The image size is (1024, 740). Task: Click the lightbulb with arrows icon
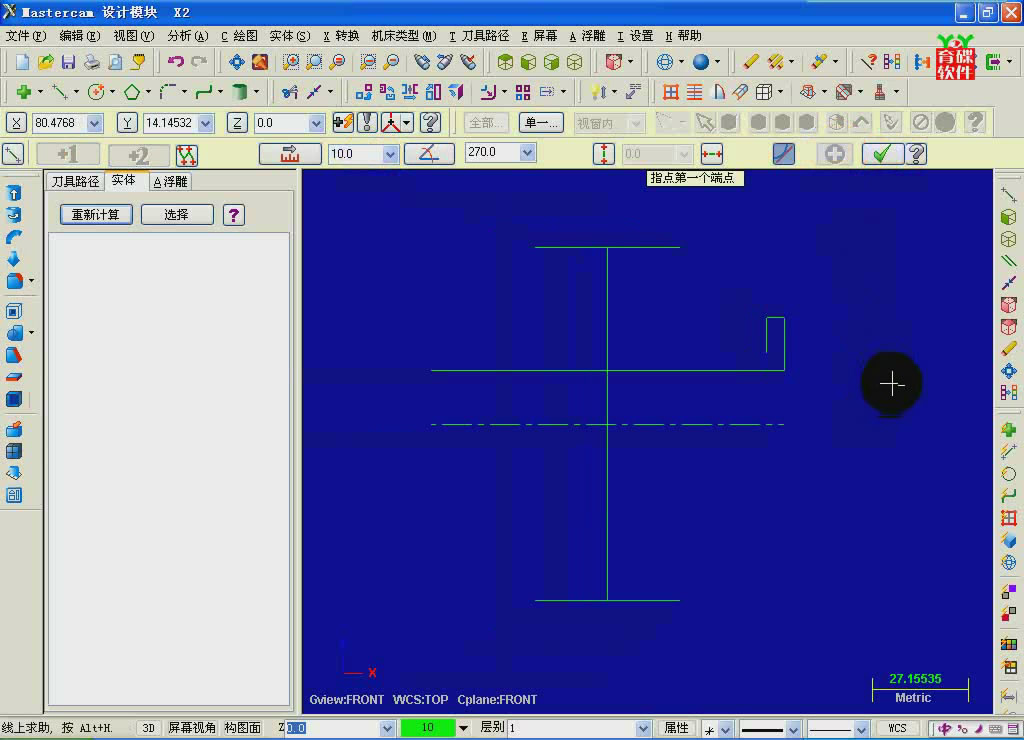coord(598,92)
